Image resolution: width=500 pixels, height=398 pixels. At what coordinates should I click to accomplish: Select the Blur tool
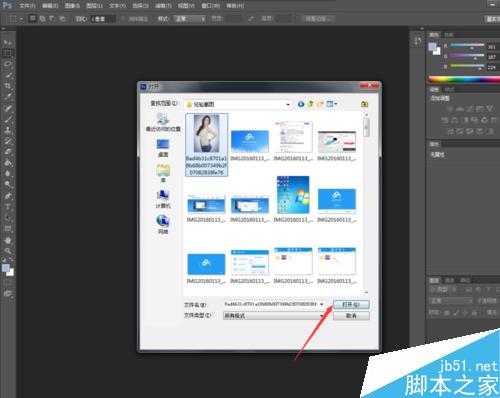pyautogui.click(x=8, y=174)
